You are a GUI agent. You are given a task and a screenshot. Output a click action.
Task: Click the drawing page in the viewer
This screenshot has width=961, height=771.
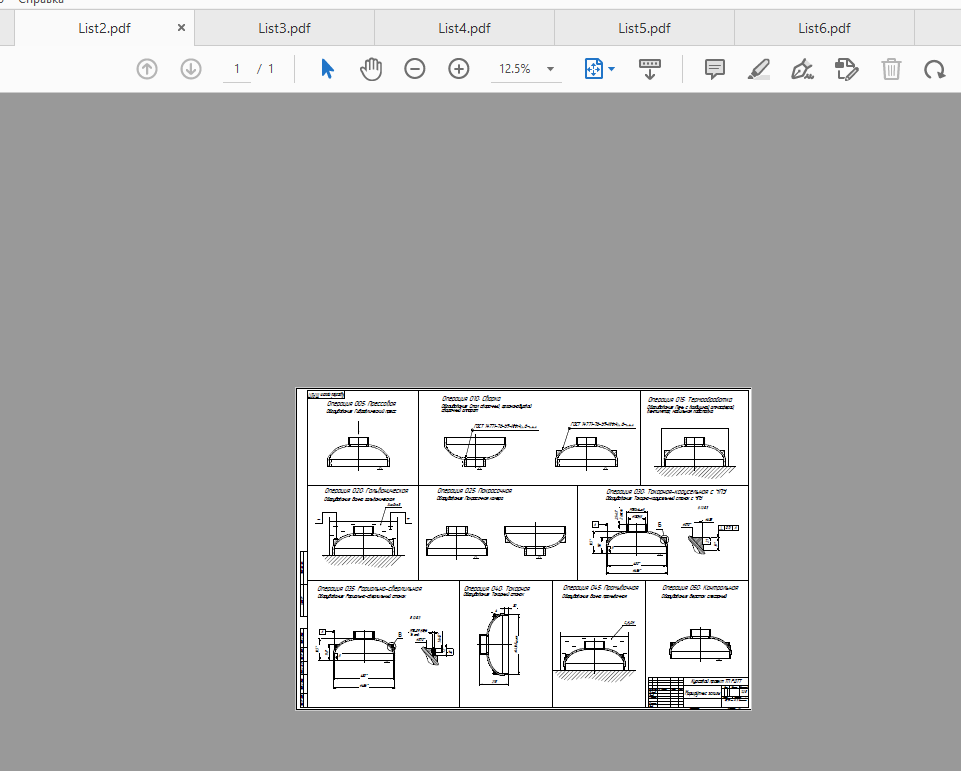pos(523,549)
